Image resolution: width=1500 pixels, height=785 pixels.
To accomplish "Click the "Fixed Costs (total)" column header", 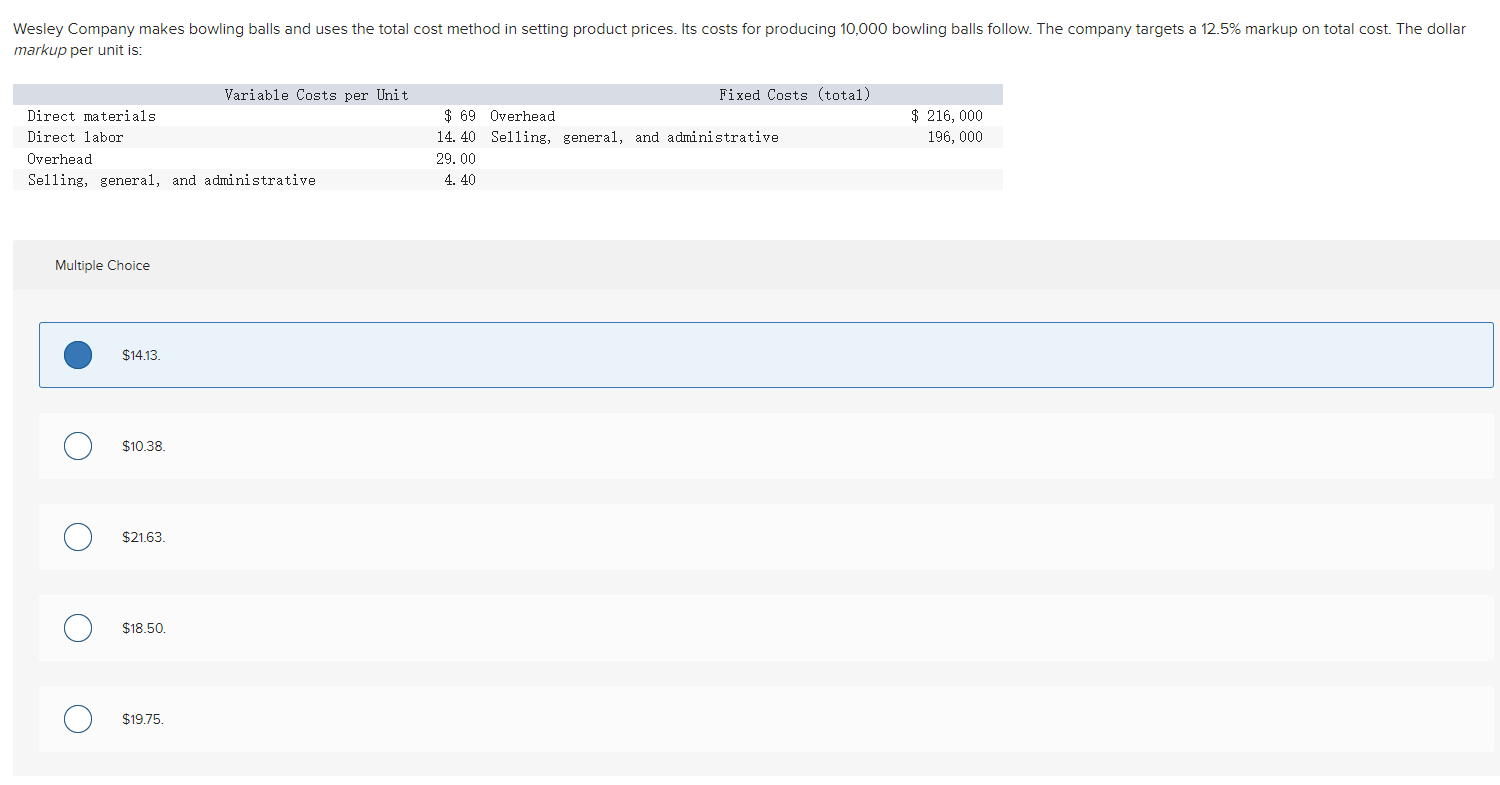I will click(795, 95).
